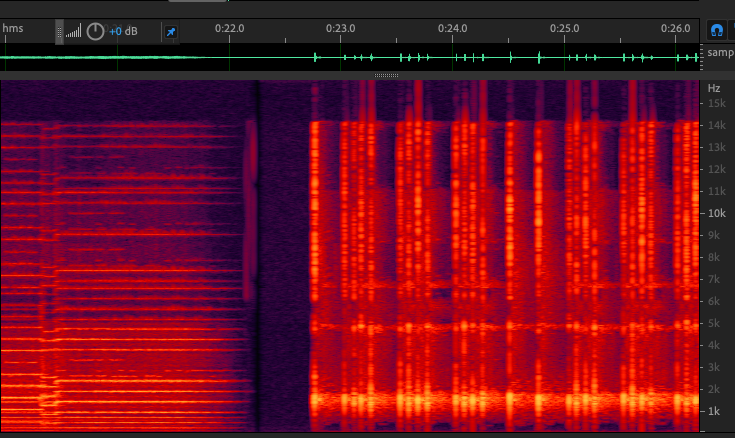Click the 0:26.0 mark on timeline ruler
The width and height of the screenshot is (735, 438).
coord(675,28)
